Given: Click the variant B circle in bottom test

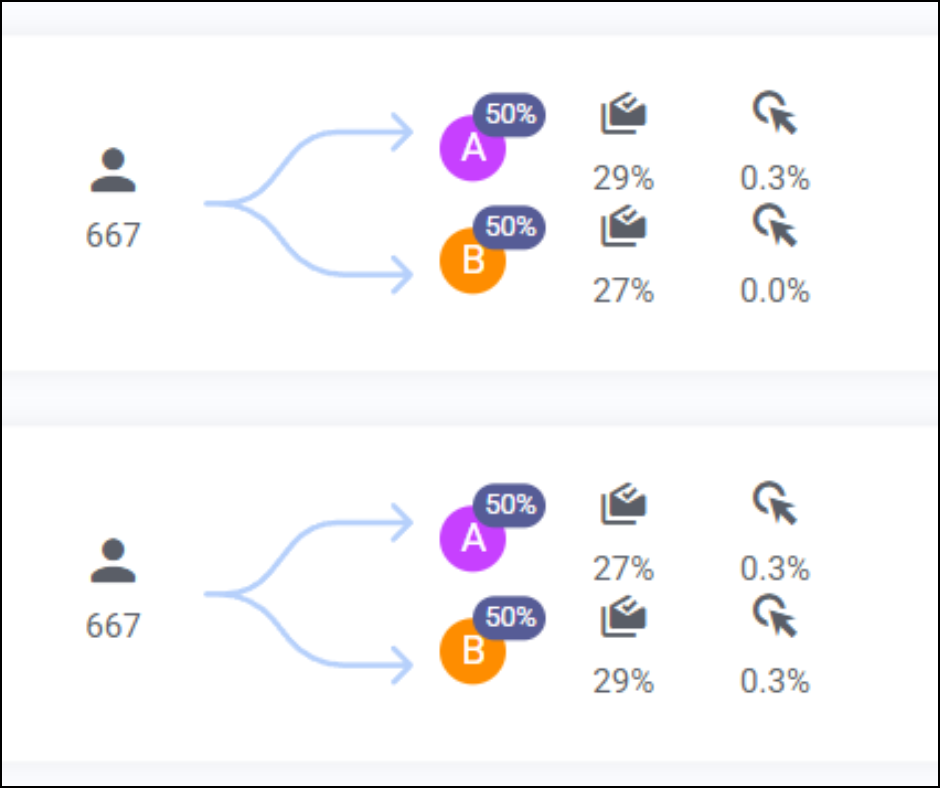Looking at the screenshot, I should point(472,648).
